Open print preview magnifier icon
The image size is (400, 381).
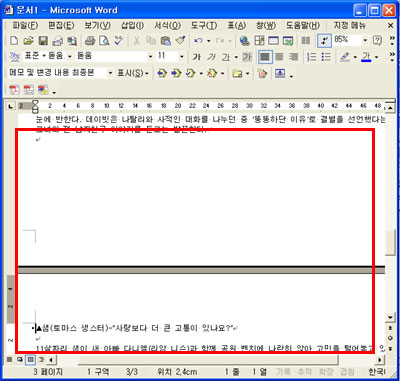pos(104,41)
